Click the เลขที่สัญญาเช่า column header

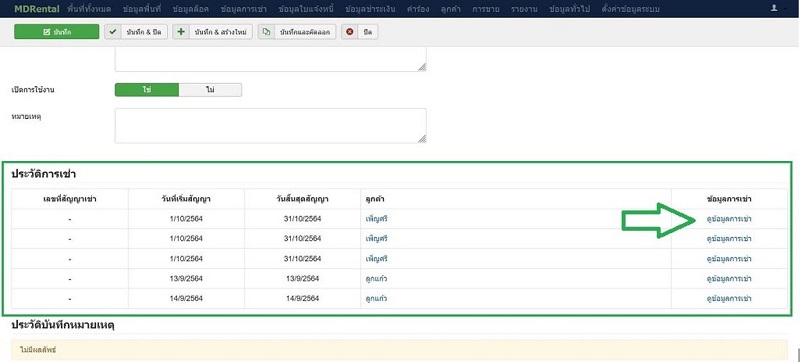click(69, 199)
